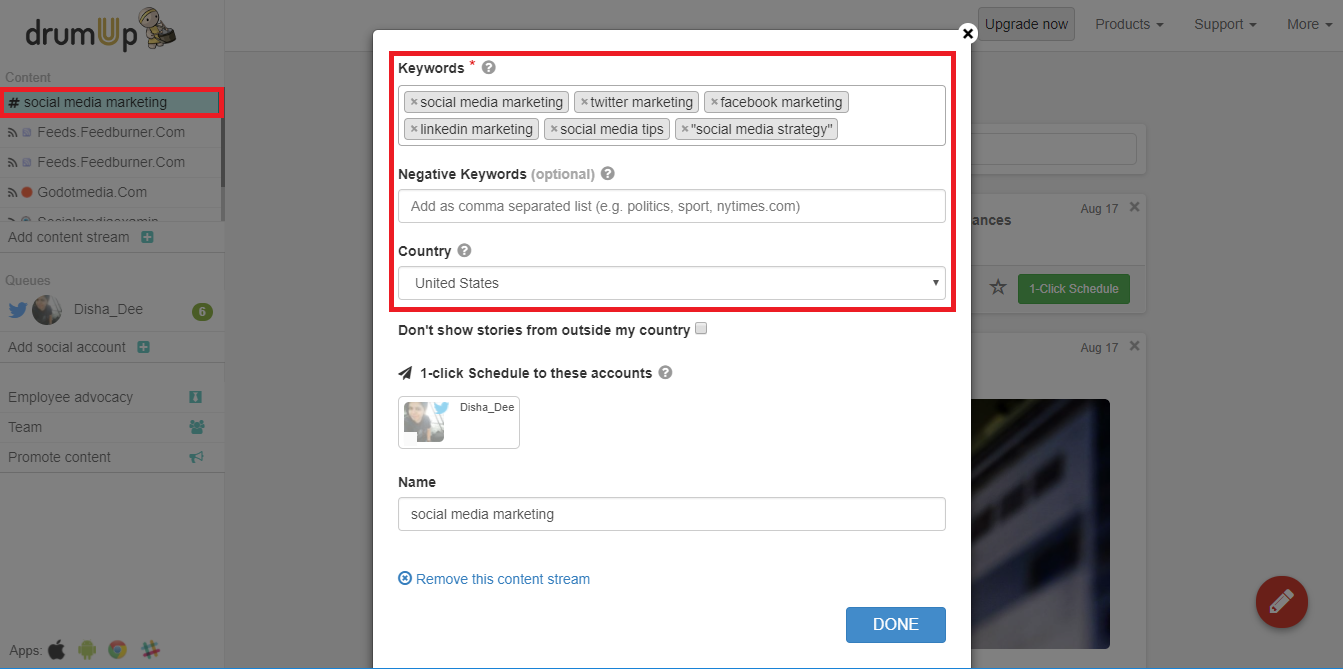
Task: Remove the "social media strategy" quoted keyword tag
Action: (x=684, y=129)
